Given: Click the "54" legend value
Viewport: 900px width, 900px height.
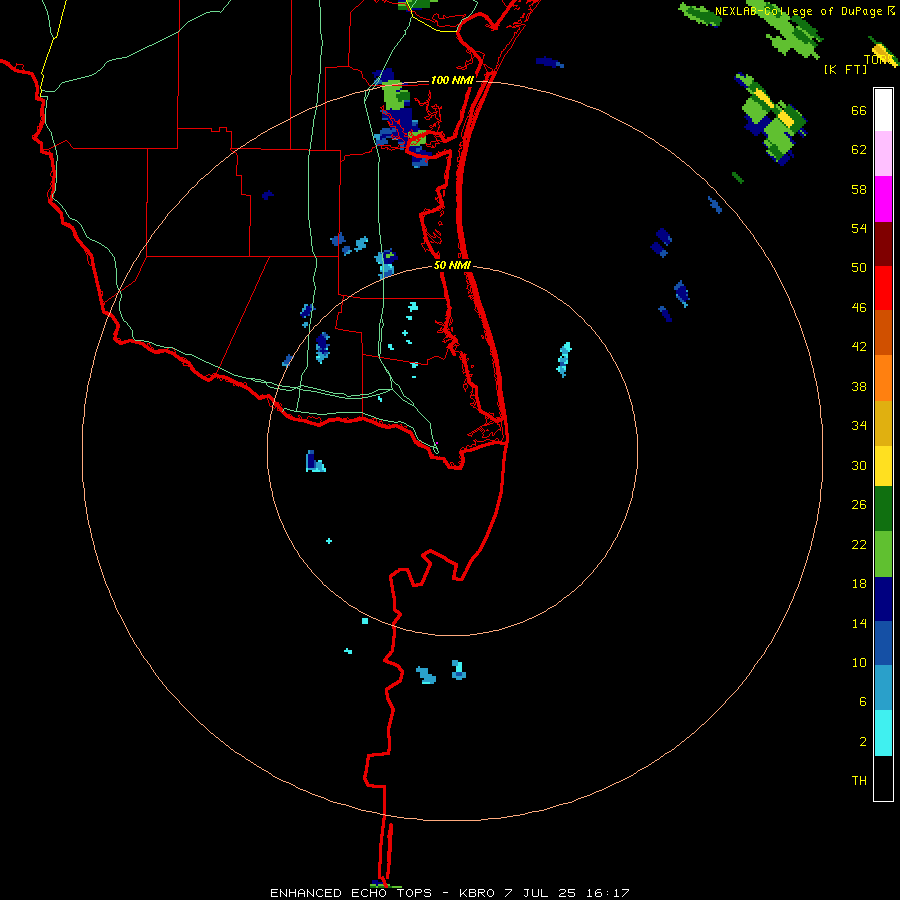Looking at the screenshot, I should [859, 228].
